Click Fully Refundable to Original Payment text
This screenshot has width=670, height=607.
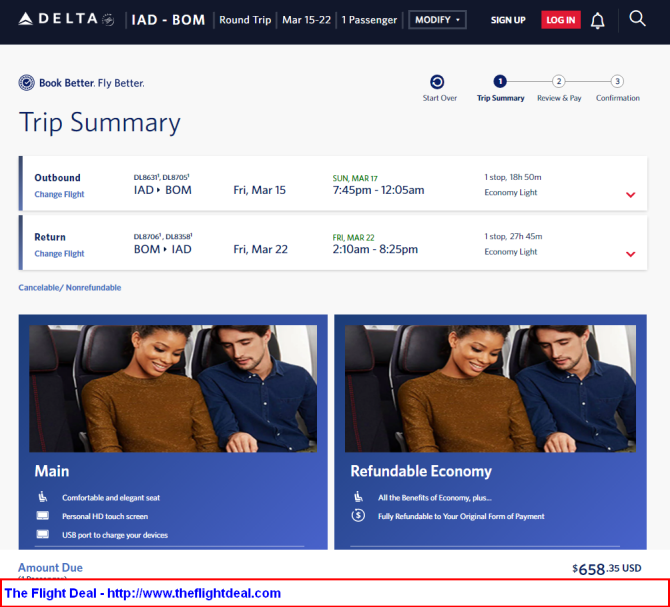point(461,516)
